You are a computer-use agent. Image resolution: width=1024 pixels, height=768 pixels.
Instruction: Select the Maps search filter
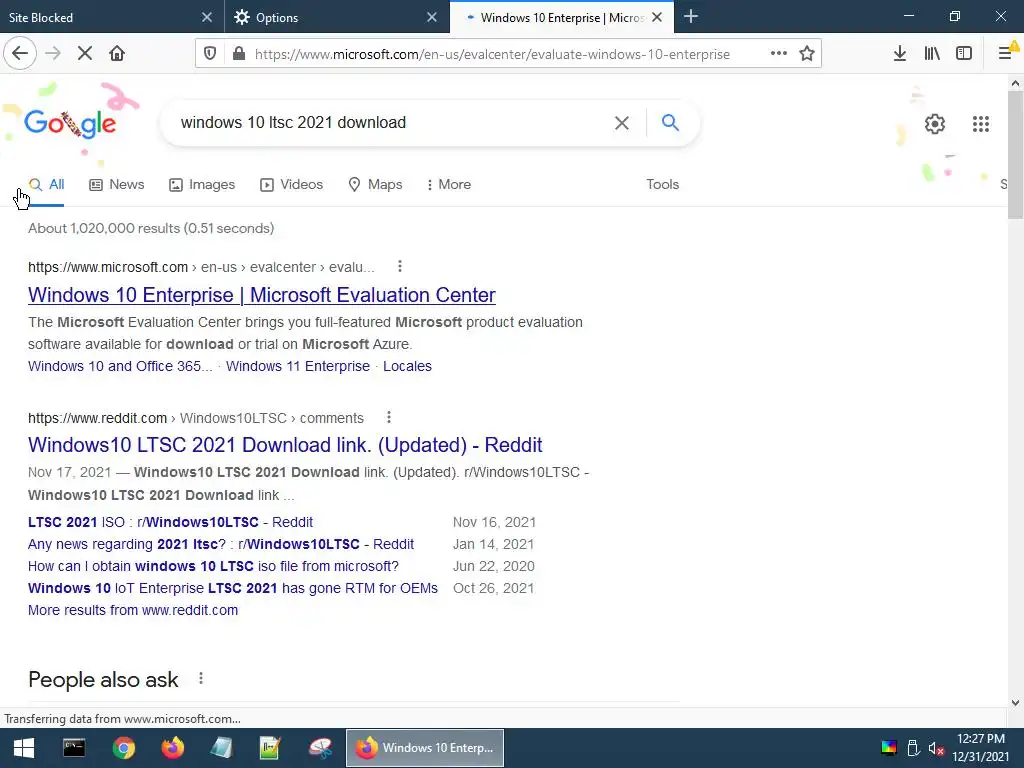[376, 185]
